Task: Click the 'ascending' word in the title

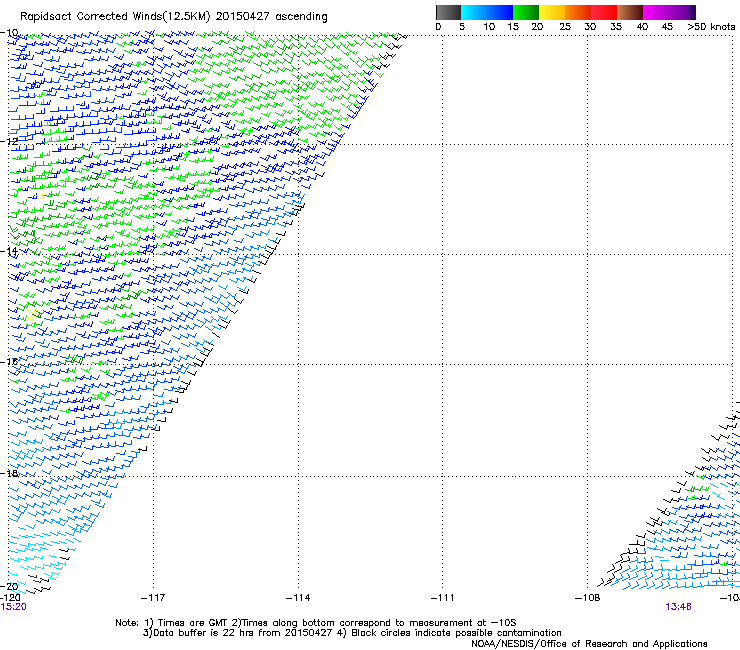Action: click(301, 17)
